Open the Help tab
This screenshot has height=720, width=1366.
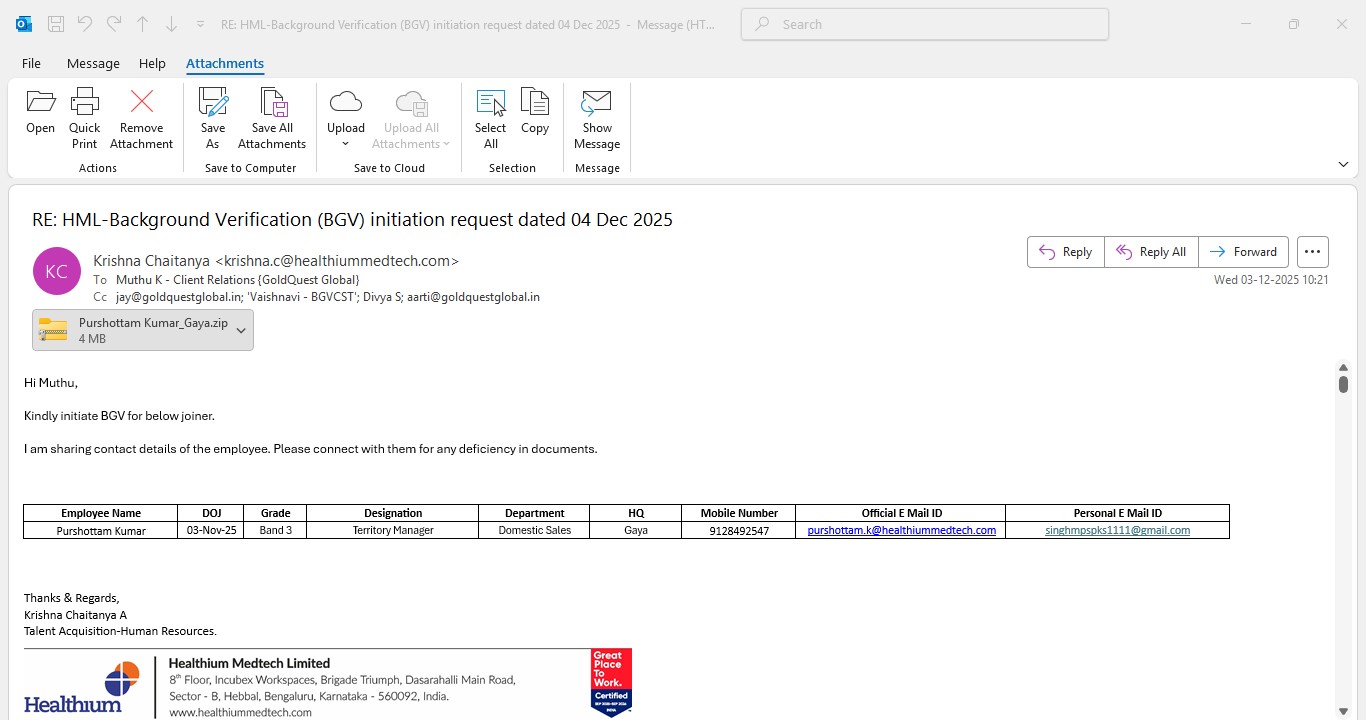point(152,63)
